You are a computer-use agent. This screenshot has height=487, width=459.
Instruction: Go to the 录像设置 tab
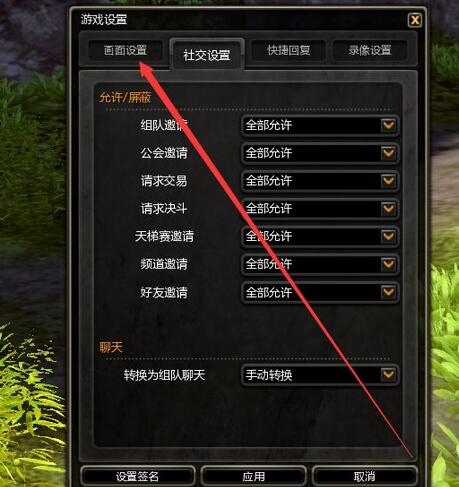click(370, 50)
